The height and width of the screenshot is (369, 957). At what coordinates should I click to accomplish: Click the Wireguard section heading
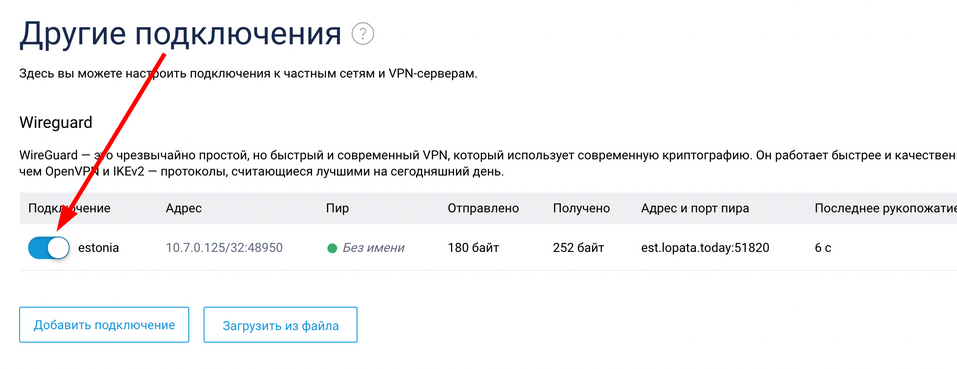pos(56,123)
